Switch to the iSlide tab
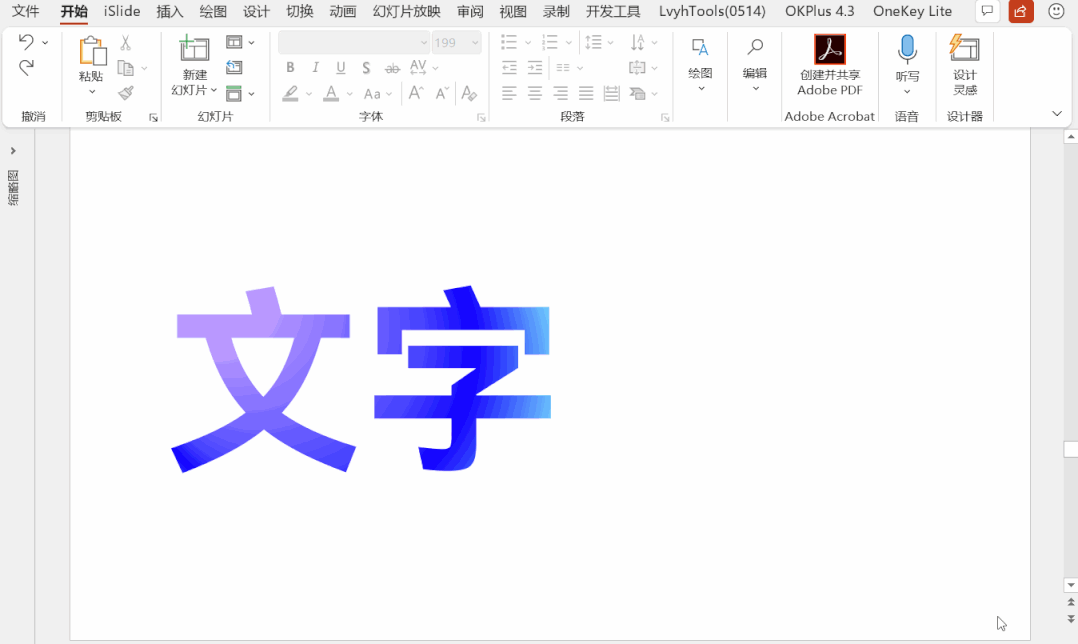The width and height of the screenshot is (1078, 644). 122,11
